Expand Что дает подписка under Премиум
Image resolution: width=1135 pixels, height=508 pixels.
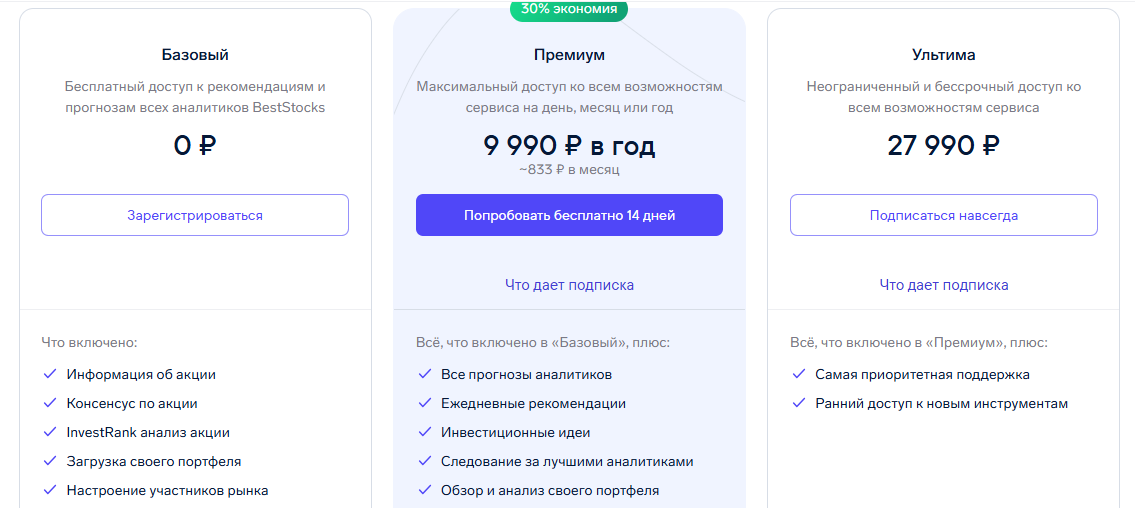click(x=569, y=285)
